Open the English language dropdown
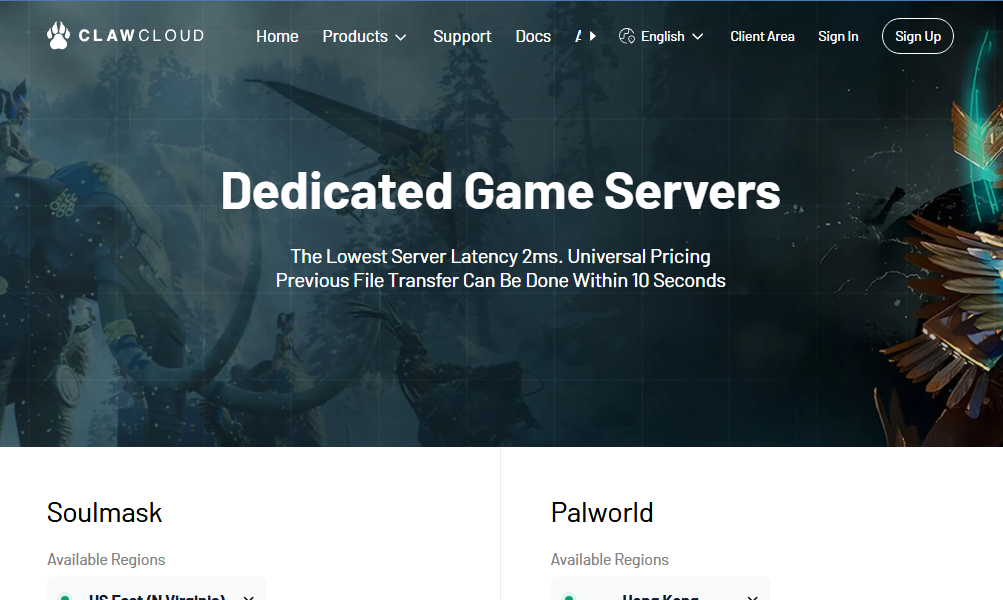 (x=661, y=36)
